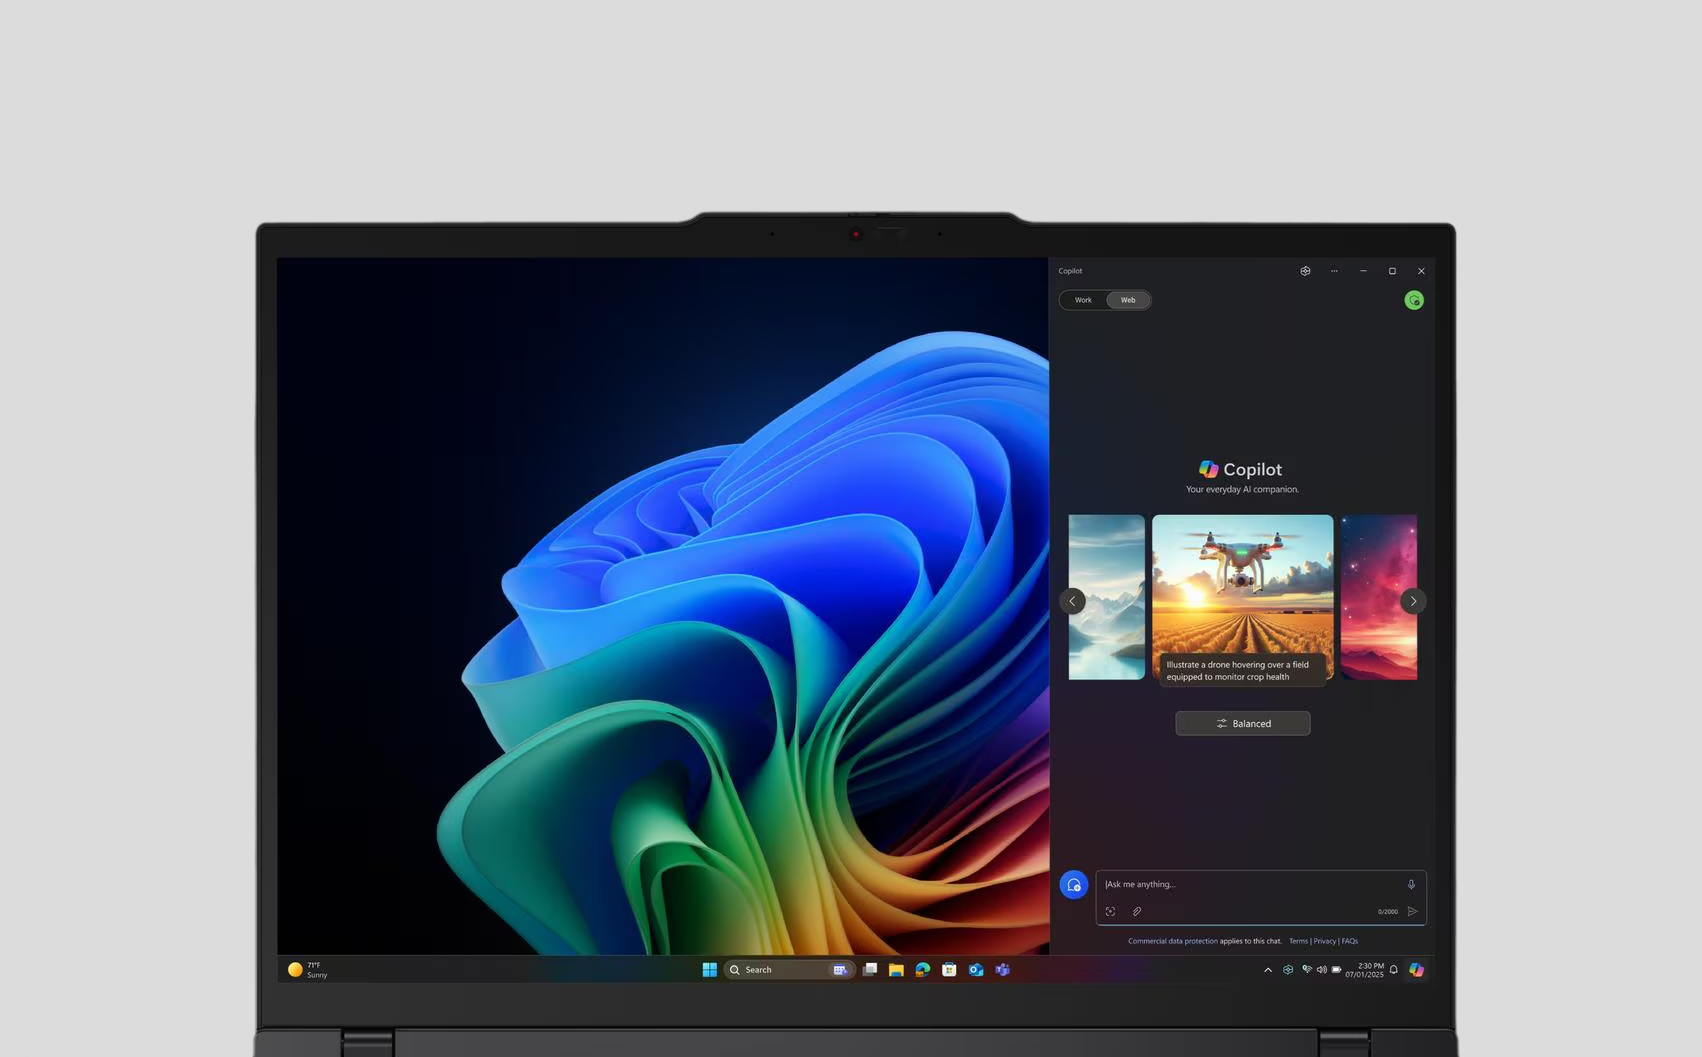Screen dimensions: 1702x1057
Task: Switch Copilot to Web mode
Action: pos(1128,300)
